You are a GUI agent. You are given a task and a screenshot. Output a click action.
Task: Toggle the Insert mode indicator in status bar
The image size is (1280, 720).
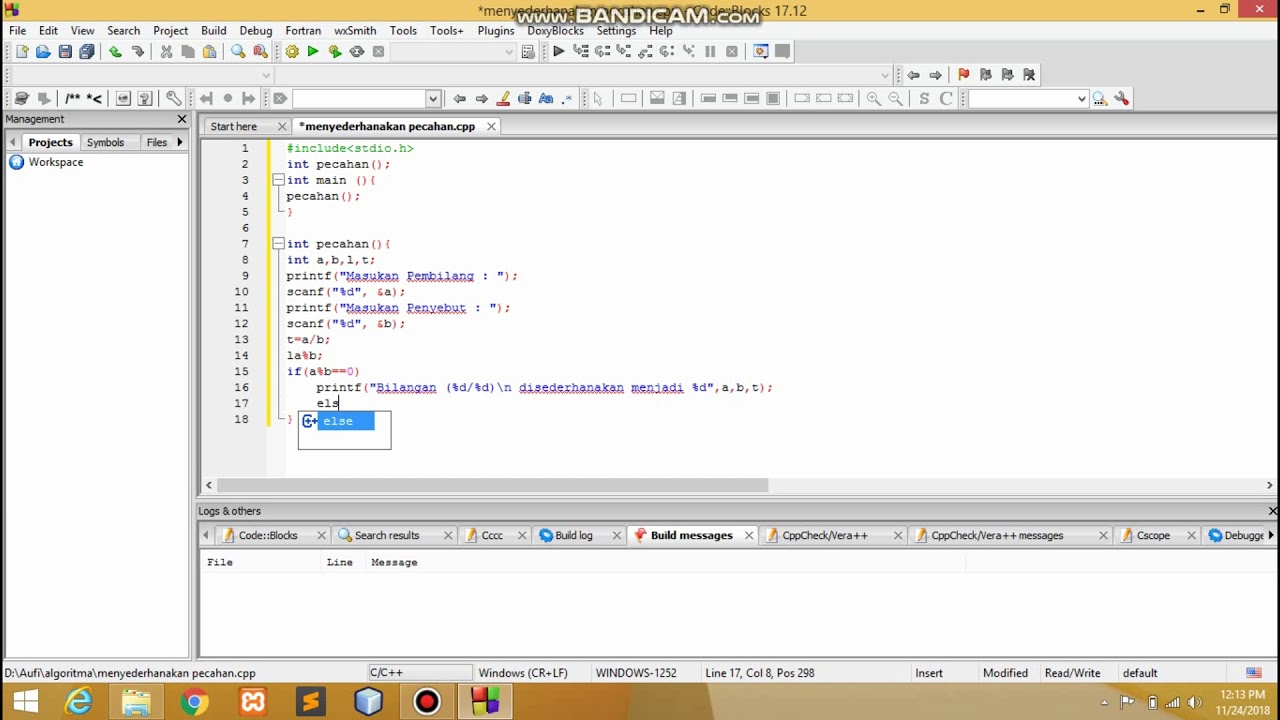tap(929, 673)
